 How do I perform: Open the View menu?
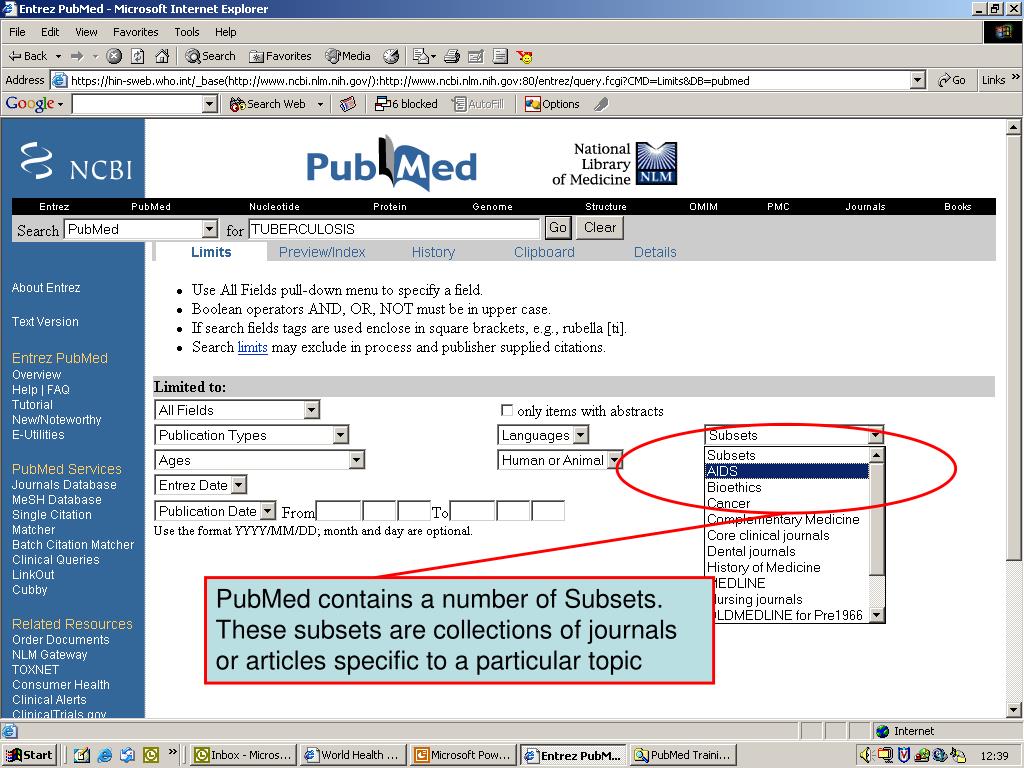[x=86, y=32]
